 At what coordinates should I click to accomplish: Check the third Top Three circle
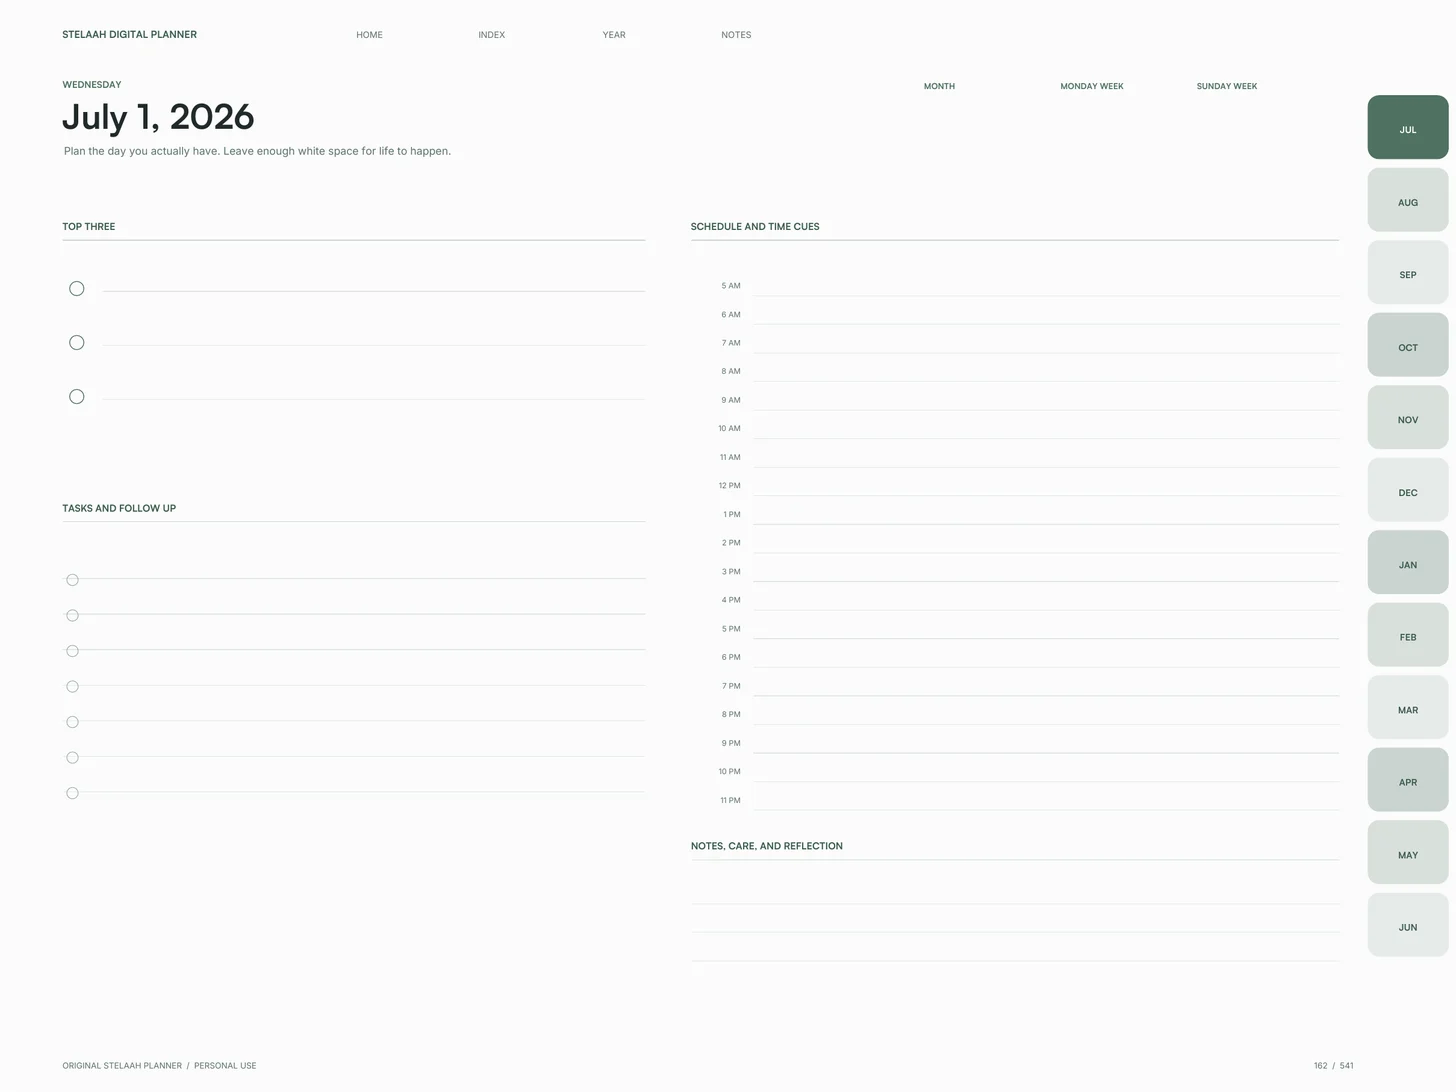(77, 397)
